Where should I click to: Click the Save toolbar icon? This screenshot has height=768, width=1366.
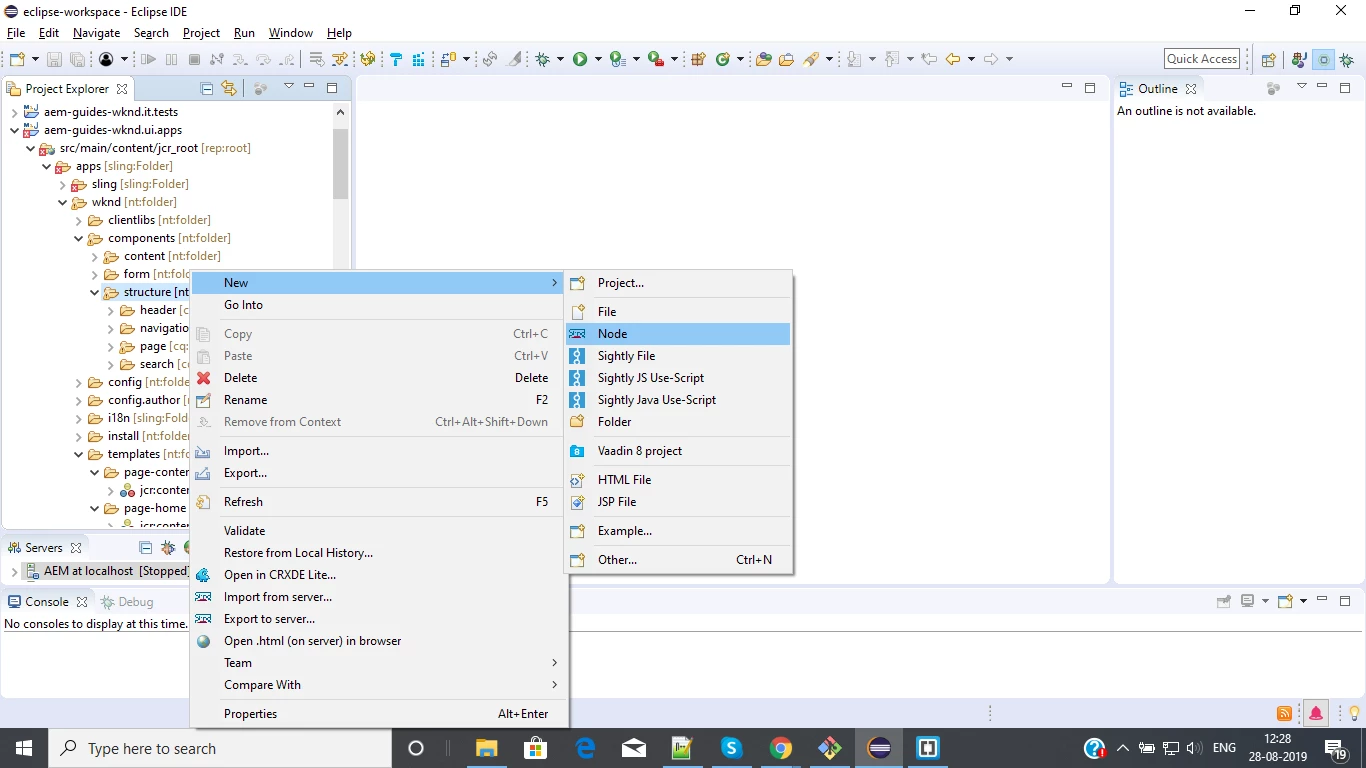53,59
